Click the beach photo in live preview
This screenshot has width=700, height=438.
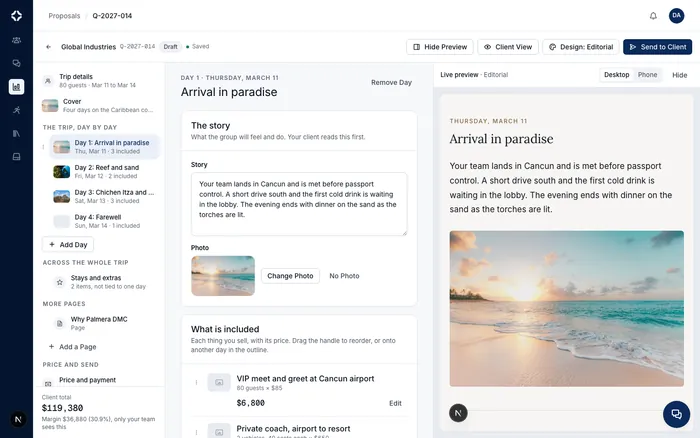pyautogui.click(x=567, y=309)
